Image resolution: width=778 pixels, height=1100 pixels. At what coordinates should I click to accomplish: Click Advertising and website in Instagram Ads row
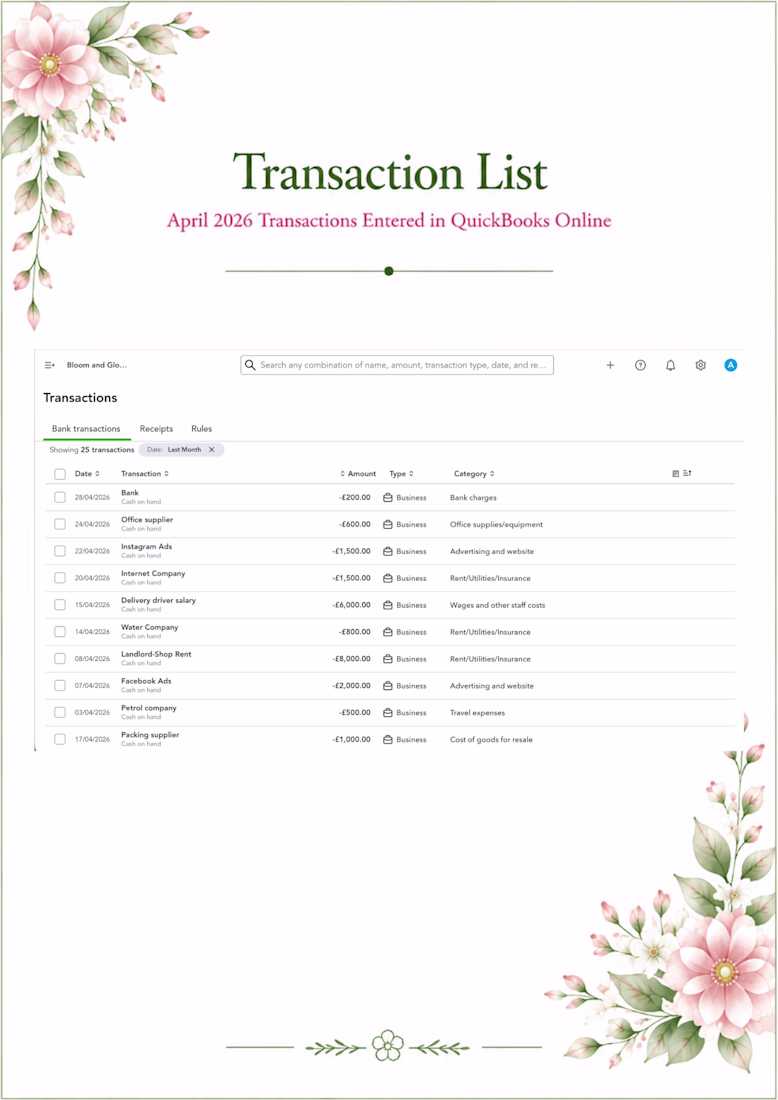pyautogui.click(x=492, y=551)
